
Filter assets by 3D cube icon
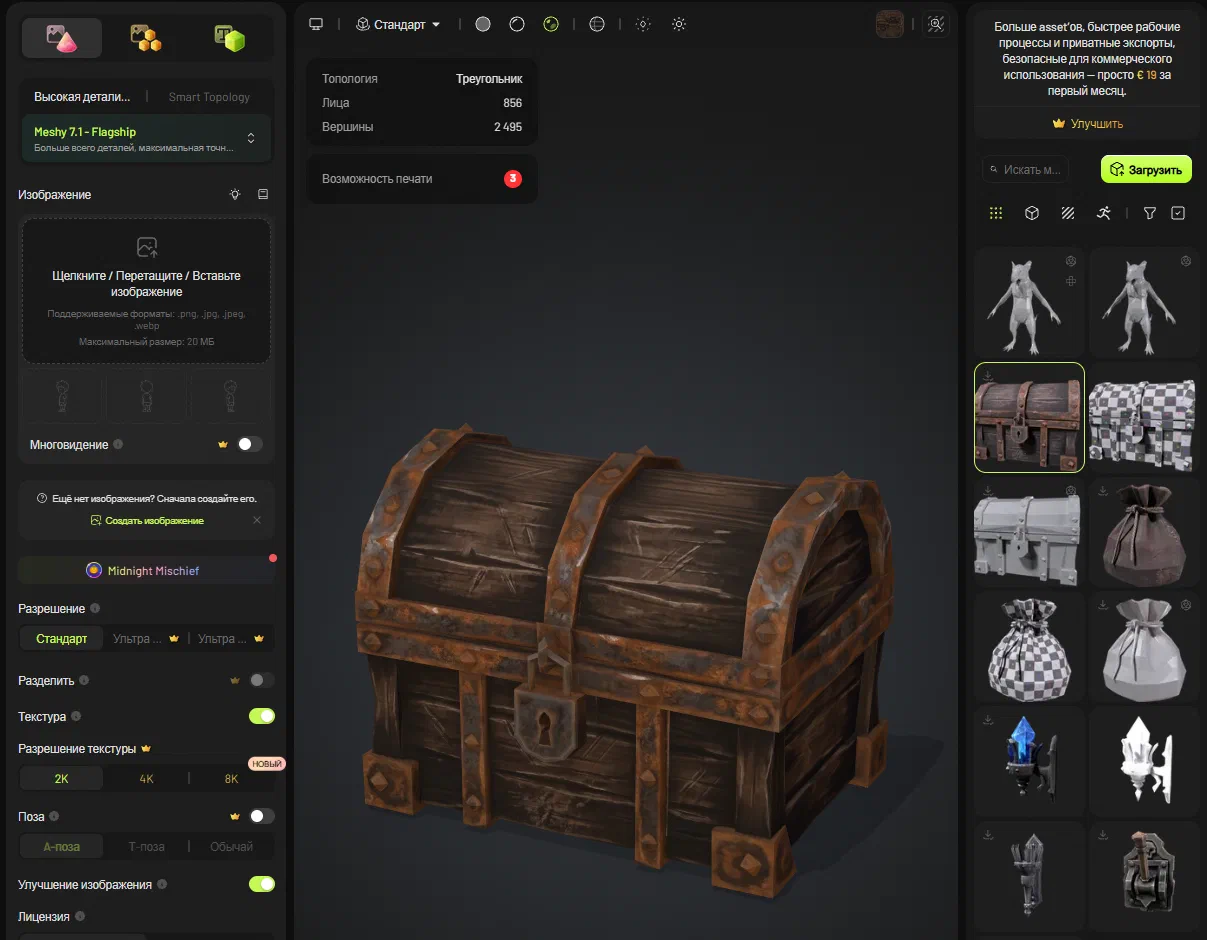pos(1032,213)
